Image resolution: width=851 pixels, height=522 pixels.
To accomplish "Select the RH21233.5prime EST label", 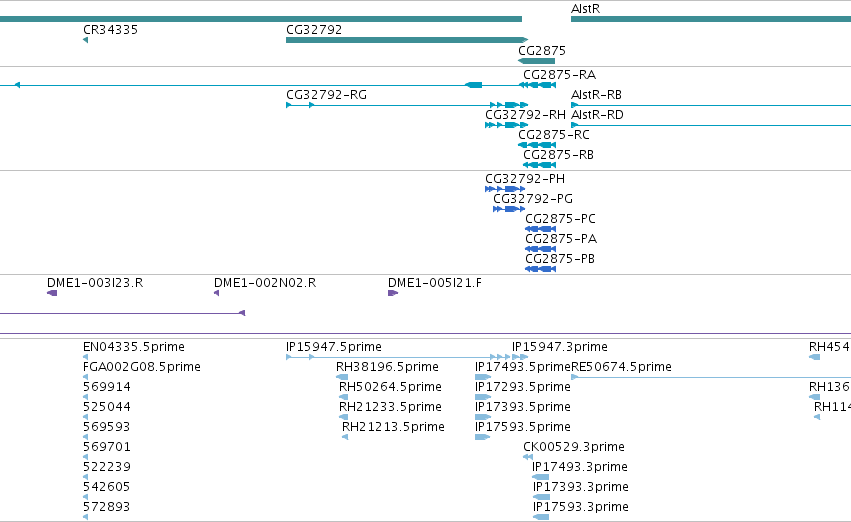I will (390, 407).
